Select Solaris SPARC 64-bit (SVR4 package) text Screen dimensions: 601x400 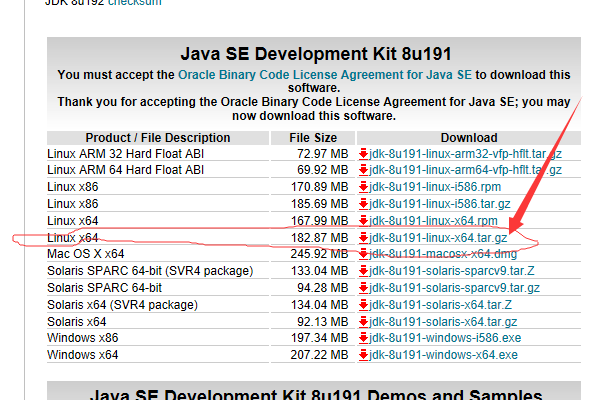point(150,271)
